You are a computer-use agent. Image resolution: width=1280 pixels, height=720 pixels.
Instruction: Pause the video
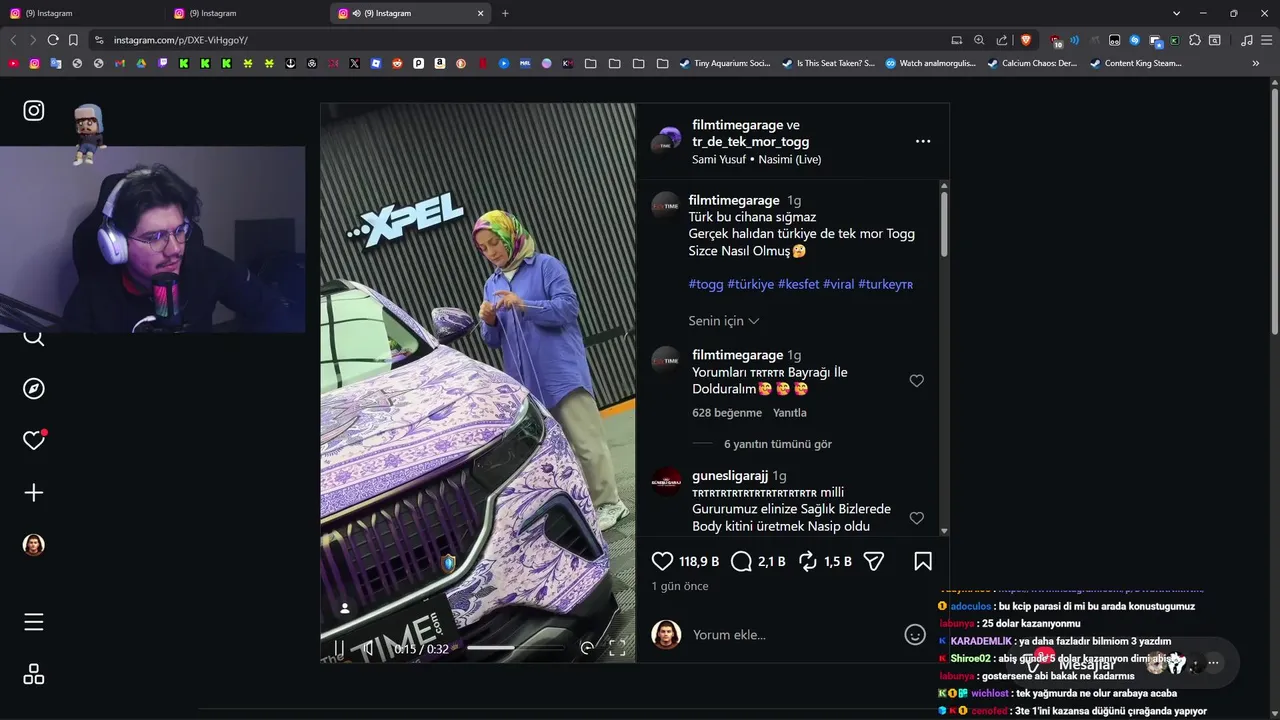pos(339,649)
